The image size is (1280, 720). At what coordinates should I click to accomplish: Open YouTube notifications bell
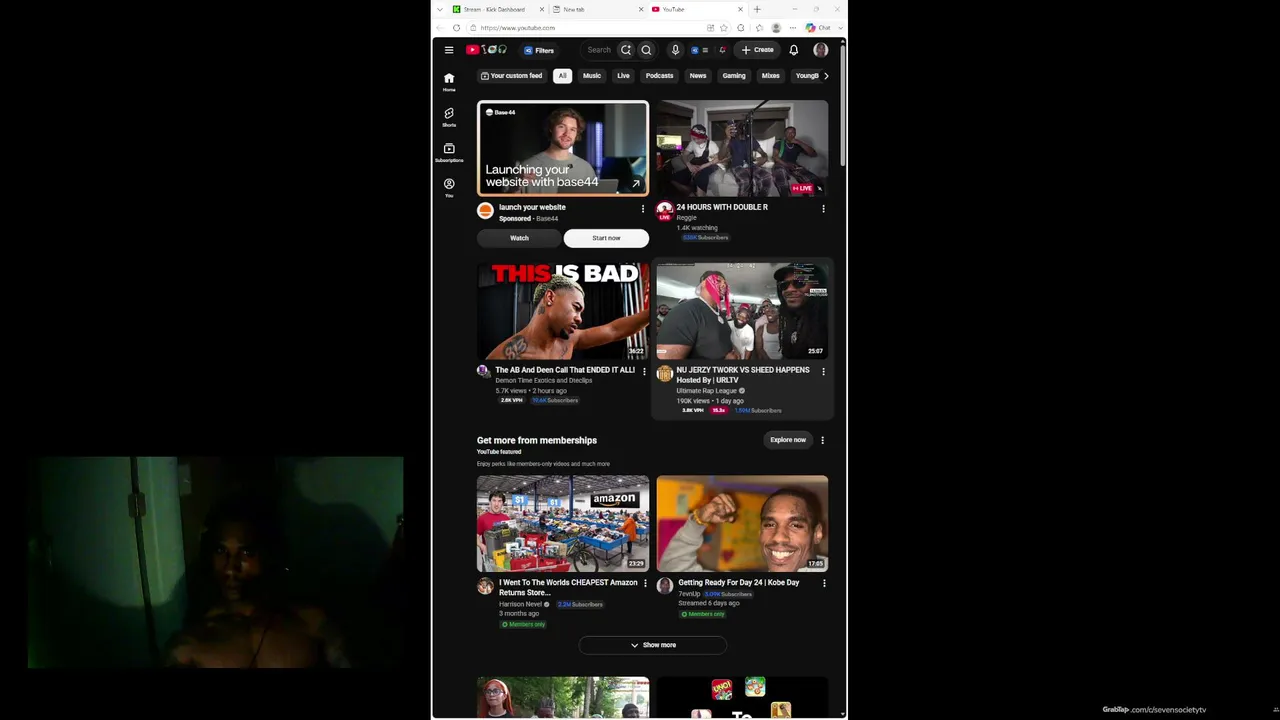click(x=794, y=50)
